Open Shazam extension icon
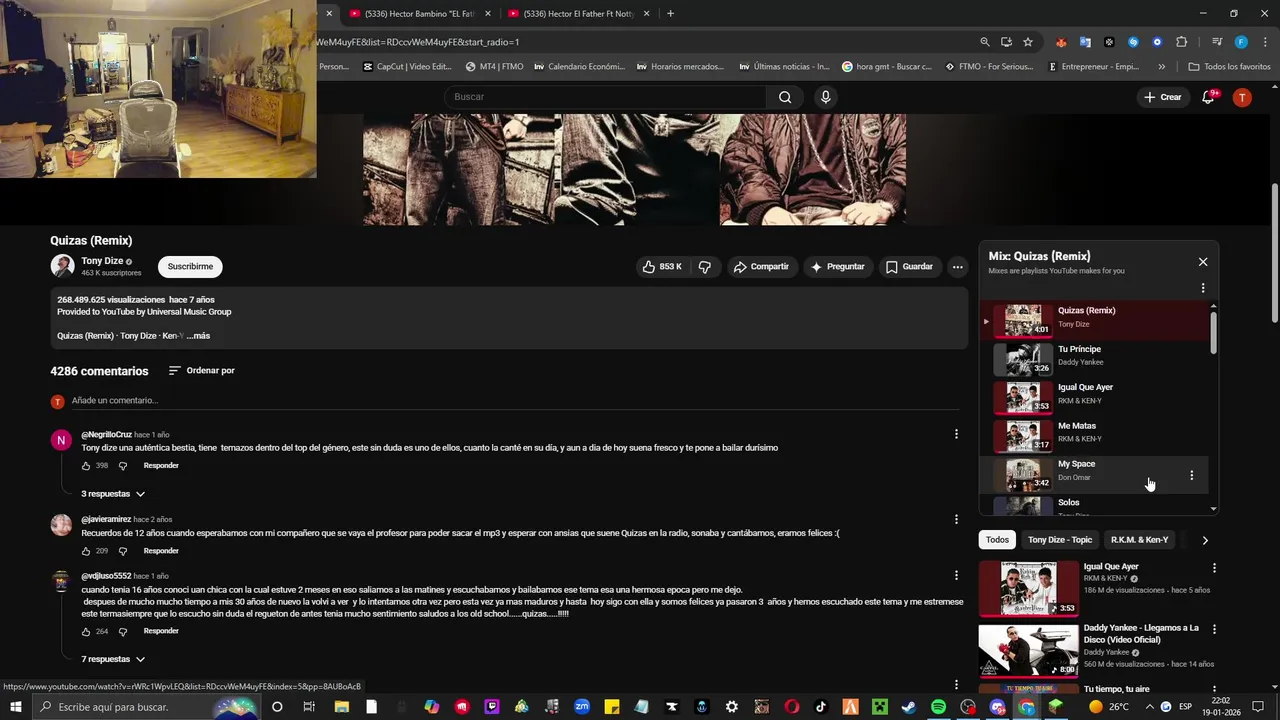Viewport: 1280px width, 720px height. 1133,42
